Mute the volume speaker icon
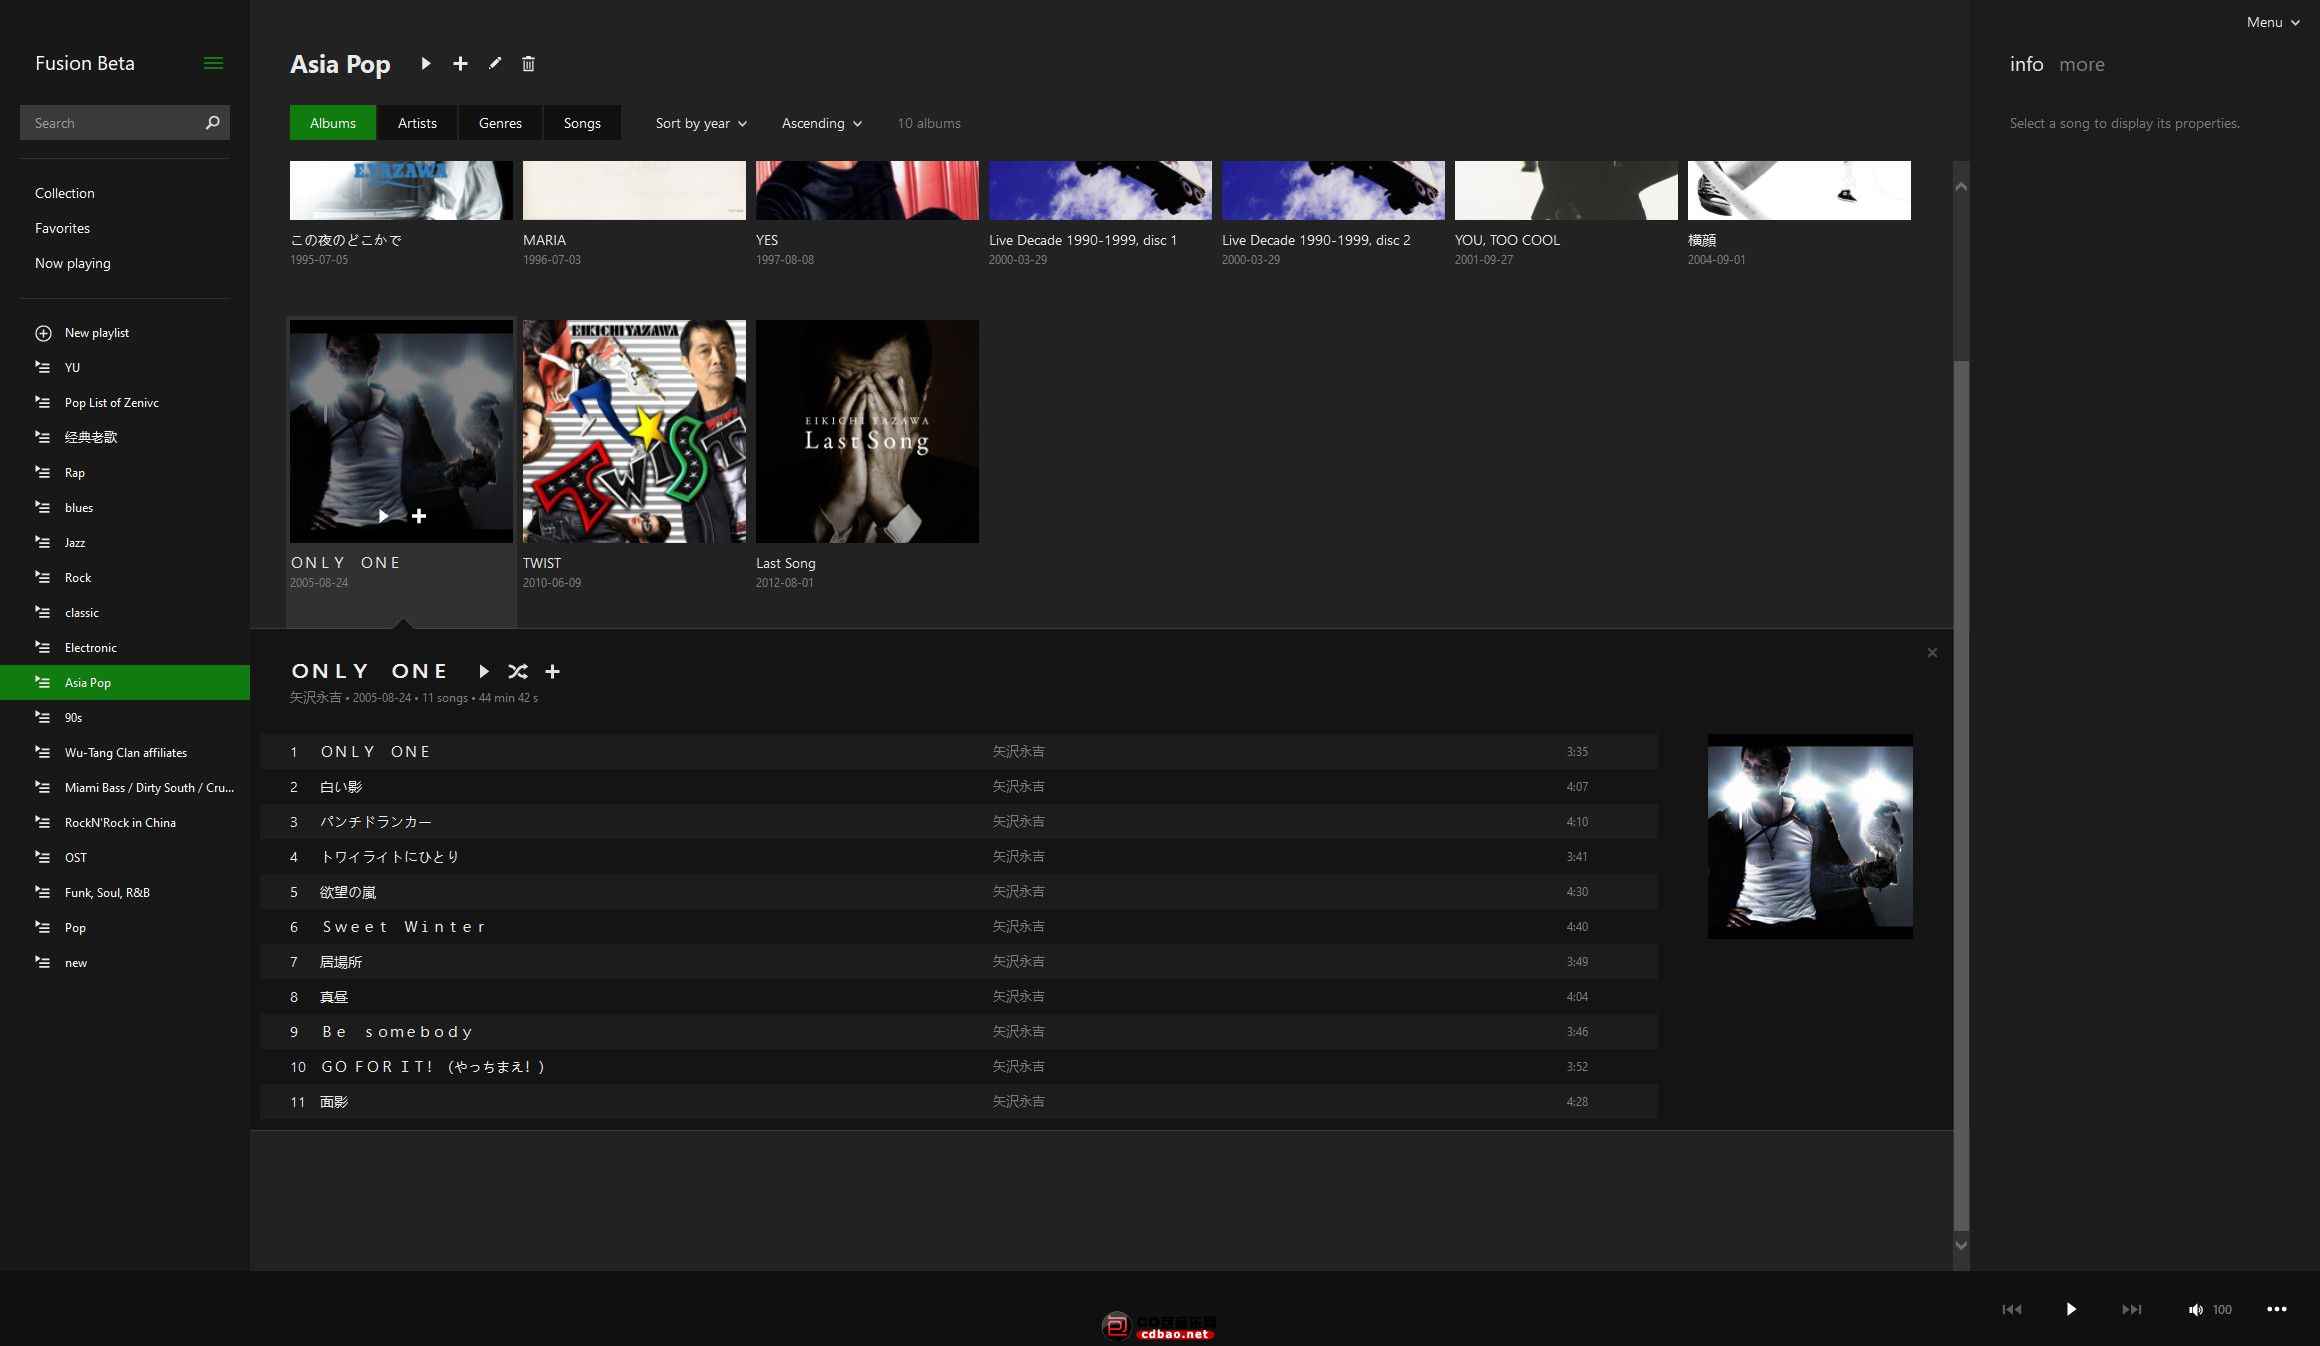 pyautogui.click(x=2195, y=1310)
